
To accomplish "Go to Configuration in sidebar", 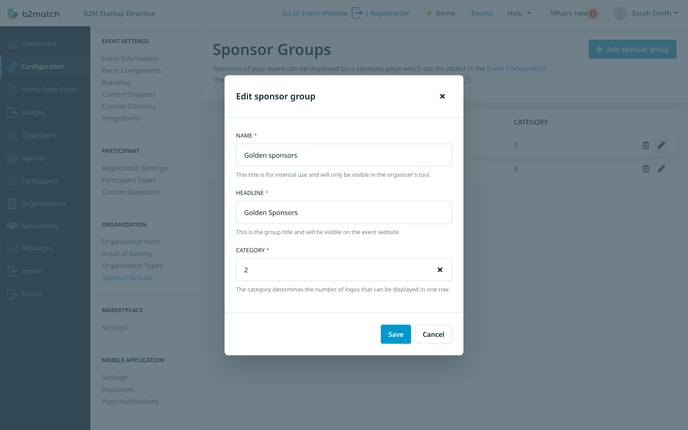I will coord(43,67).
